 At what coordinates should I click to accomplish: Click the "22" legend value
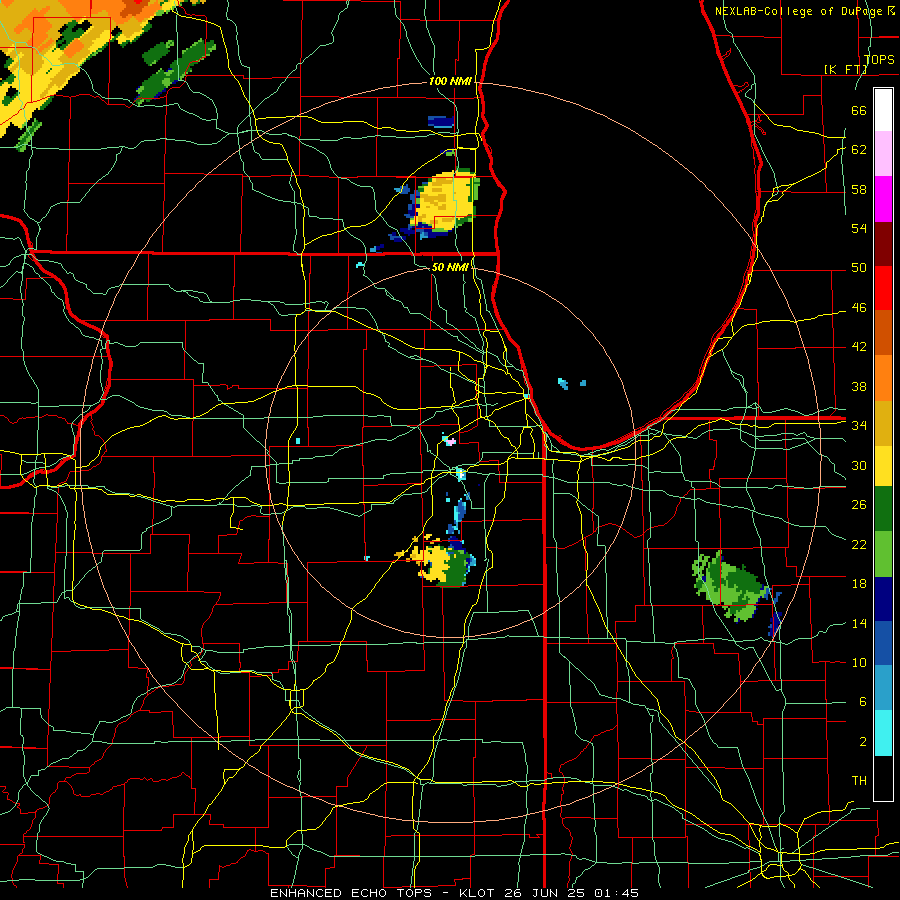click(859, 544)
